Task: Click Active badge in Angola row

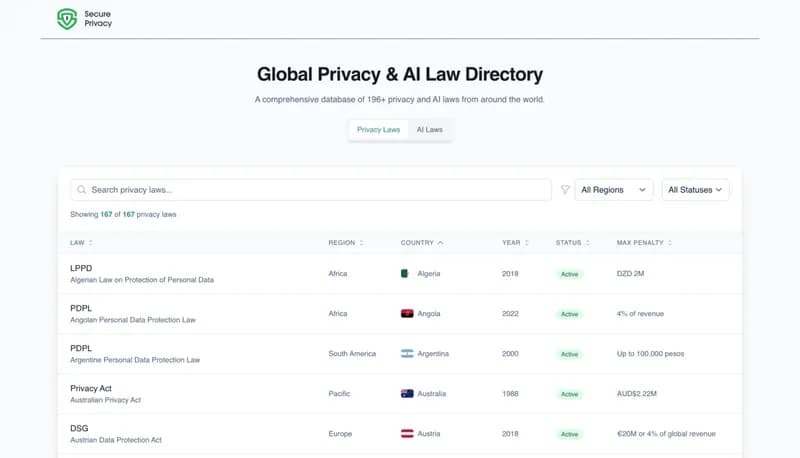Action: pos(569,314)
